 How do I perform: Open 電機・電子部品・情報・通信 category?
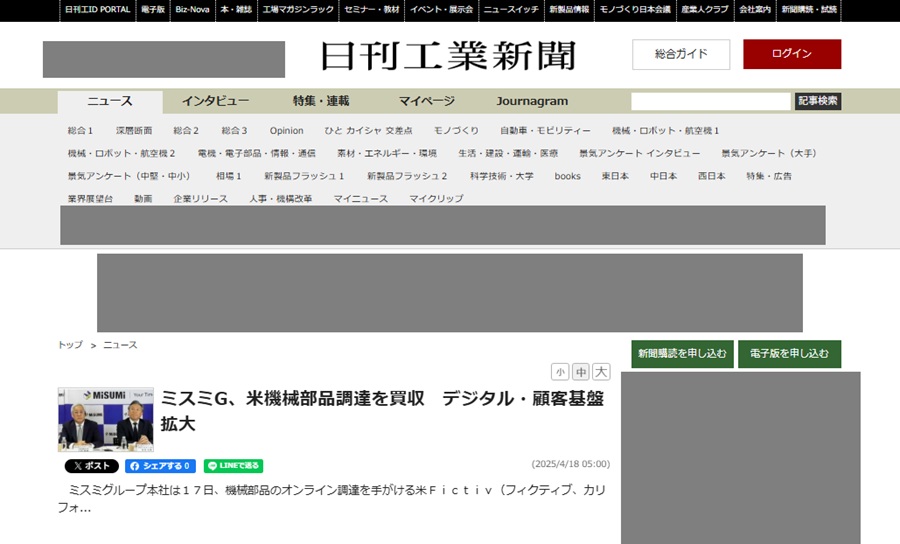click(x=257, y=153)
